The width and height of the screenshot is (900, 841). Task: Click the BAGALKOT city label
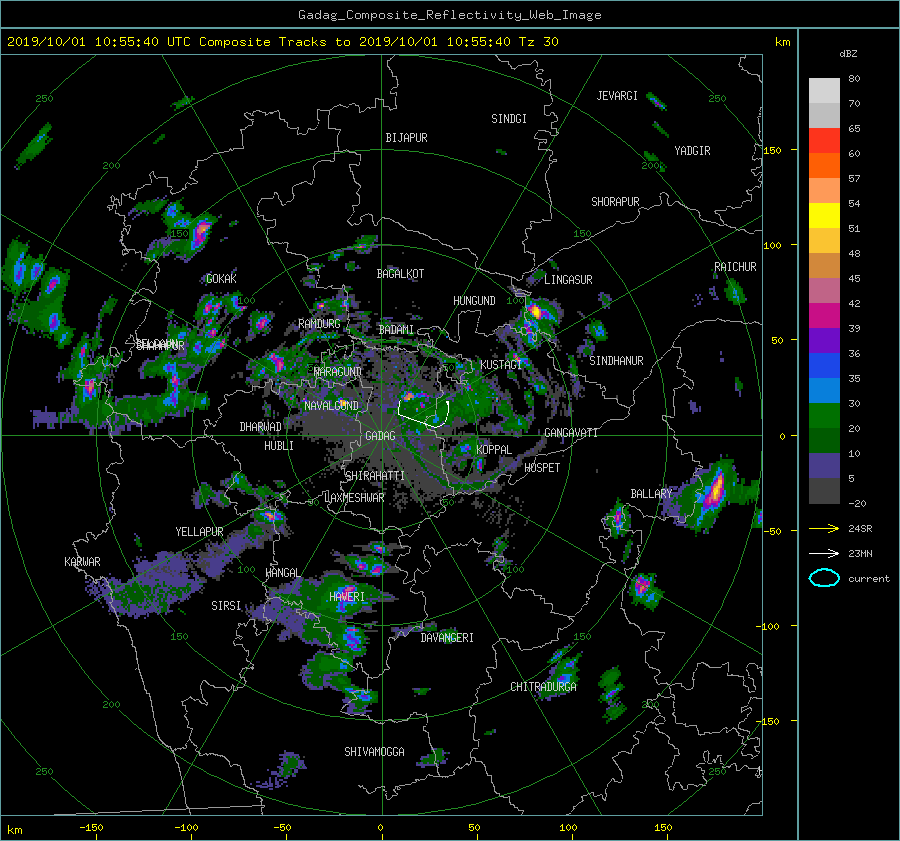click(x=400, y=274)
